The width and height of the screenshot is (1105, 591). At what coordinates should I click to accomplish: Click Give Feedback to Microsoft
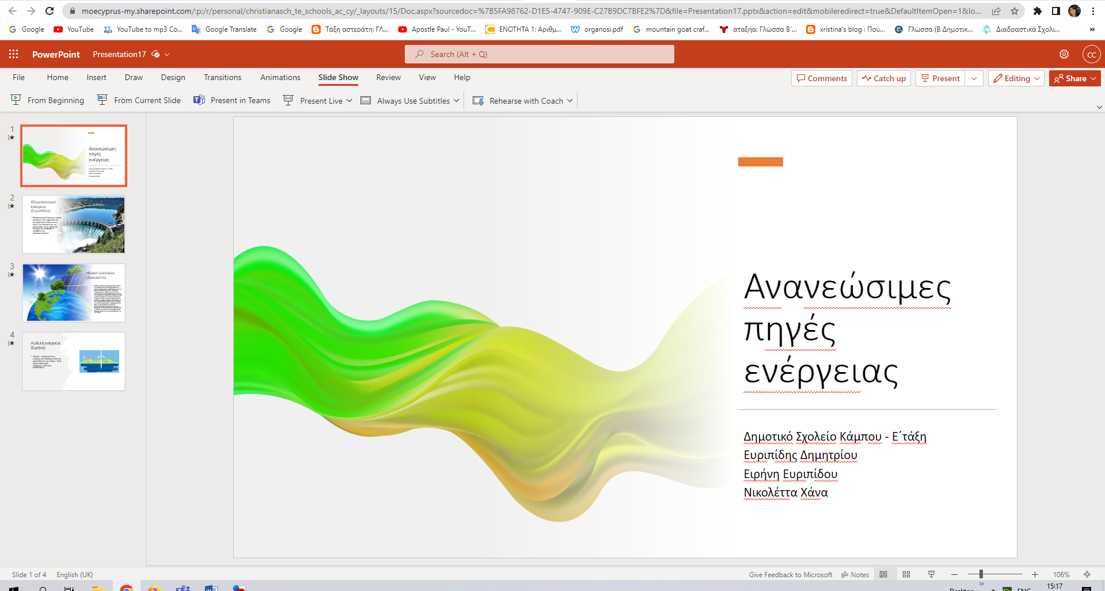point(790,575)
